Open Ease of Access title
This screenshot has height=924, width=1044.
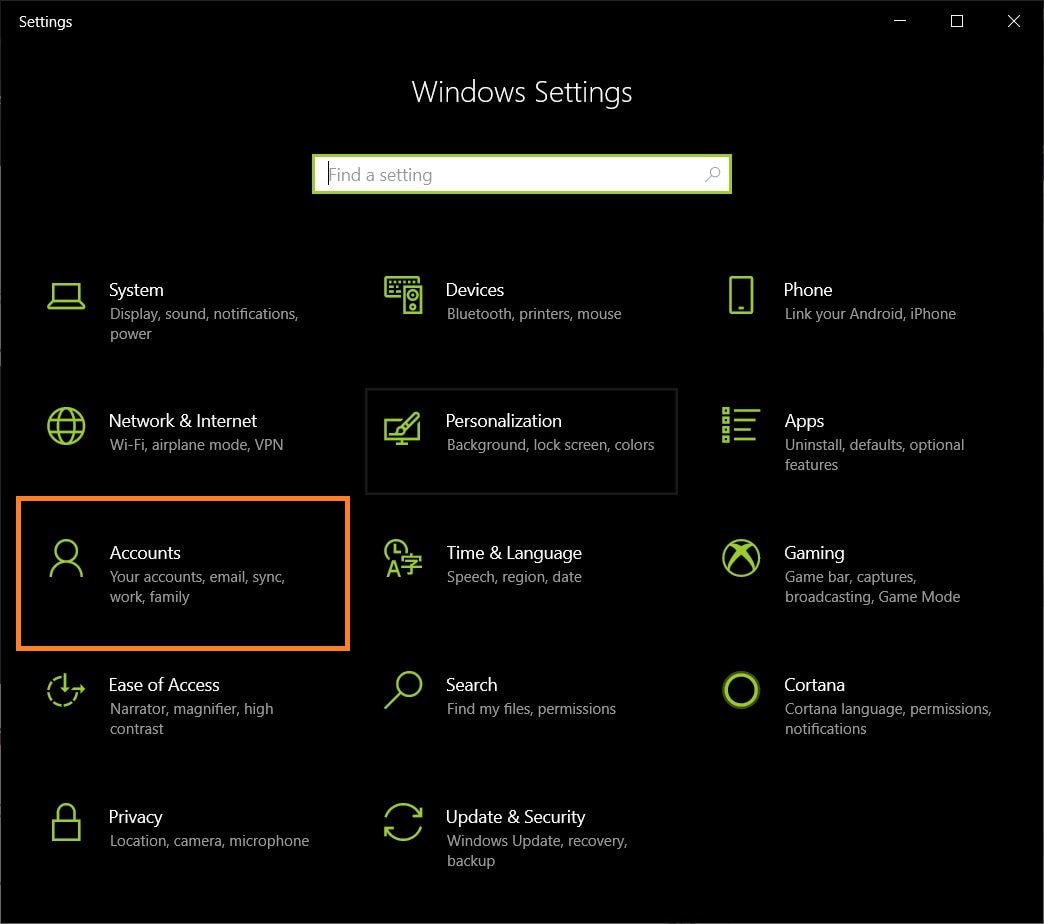(164, 685)
